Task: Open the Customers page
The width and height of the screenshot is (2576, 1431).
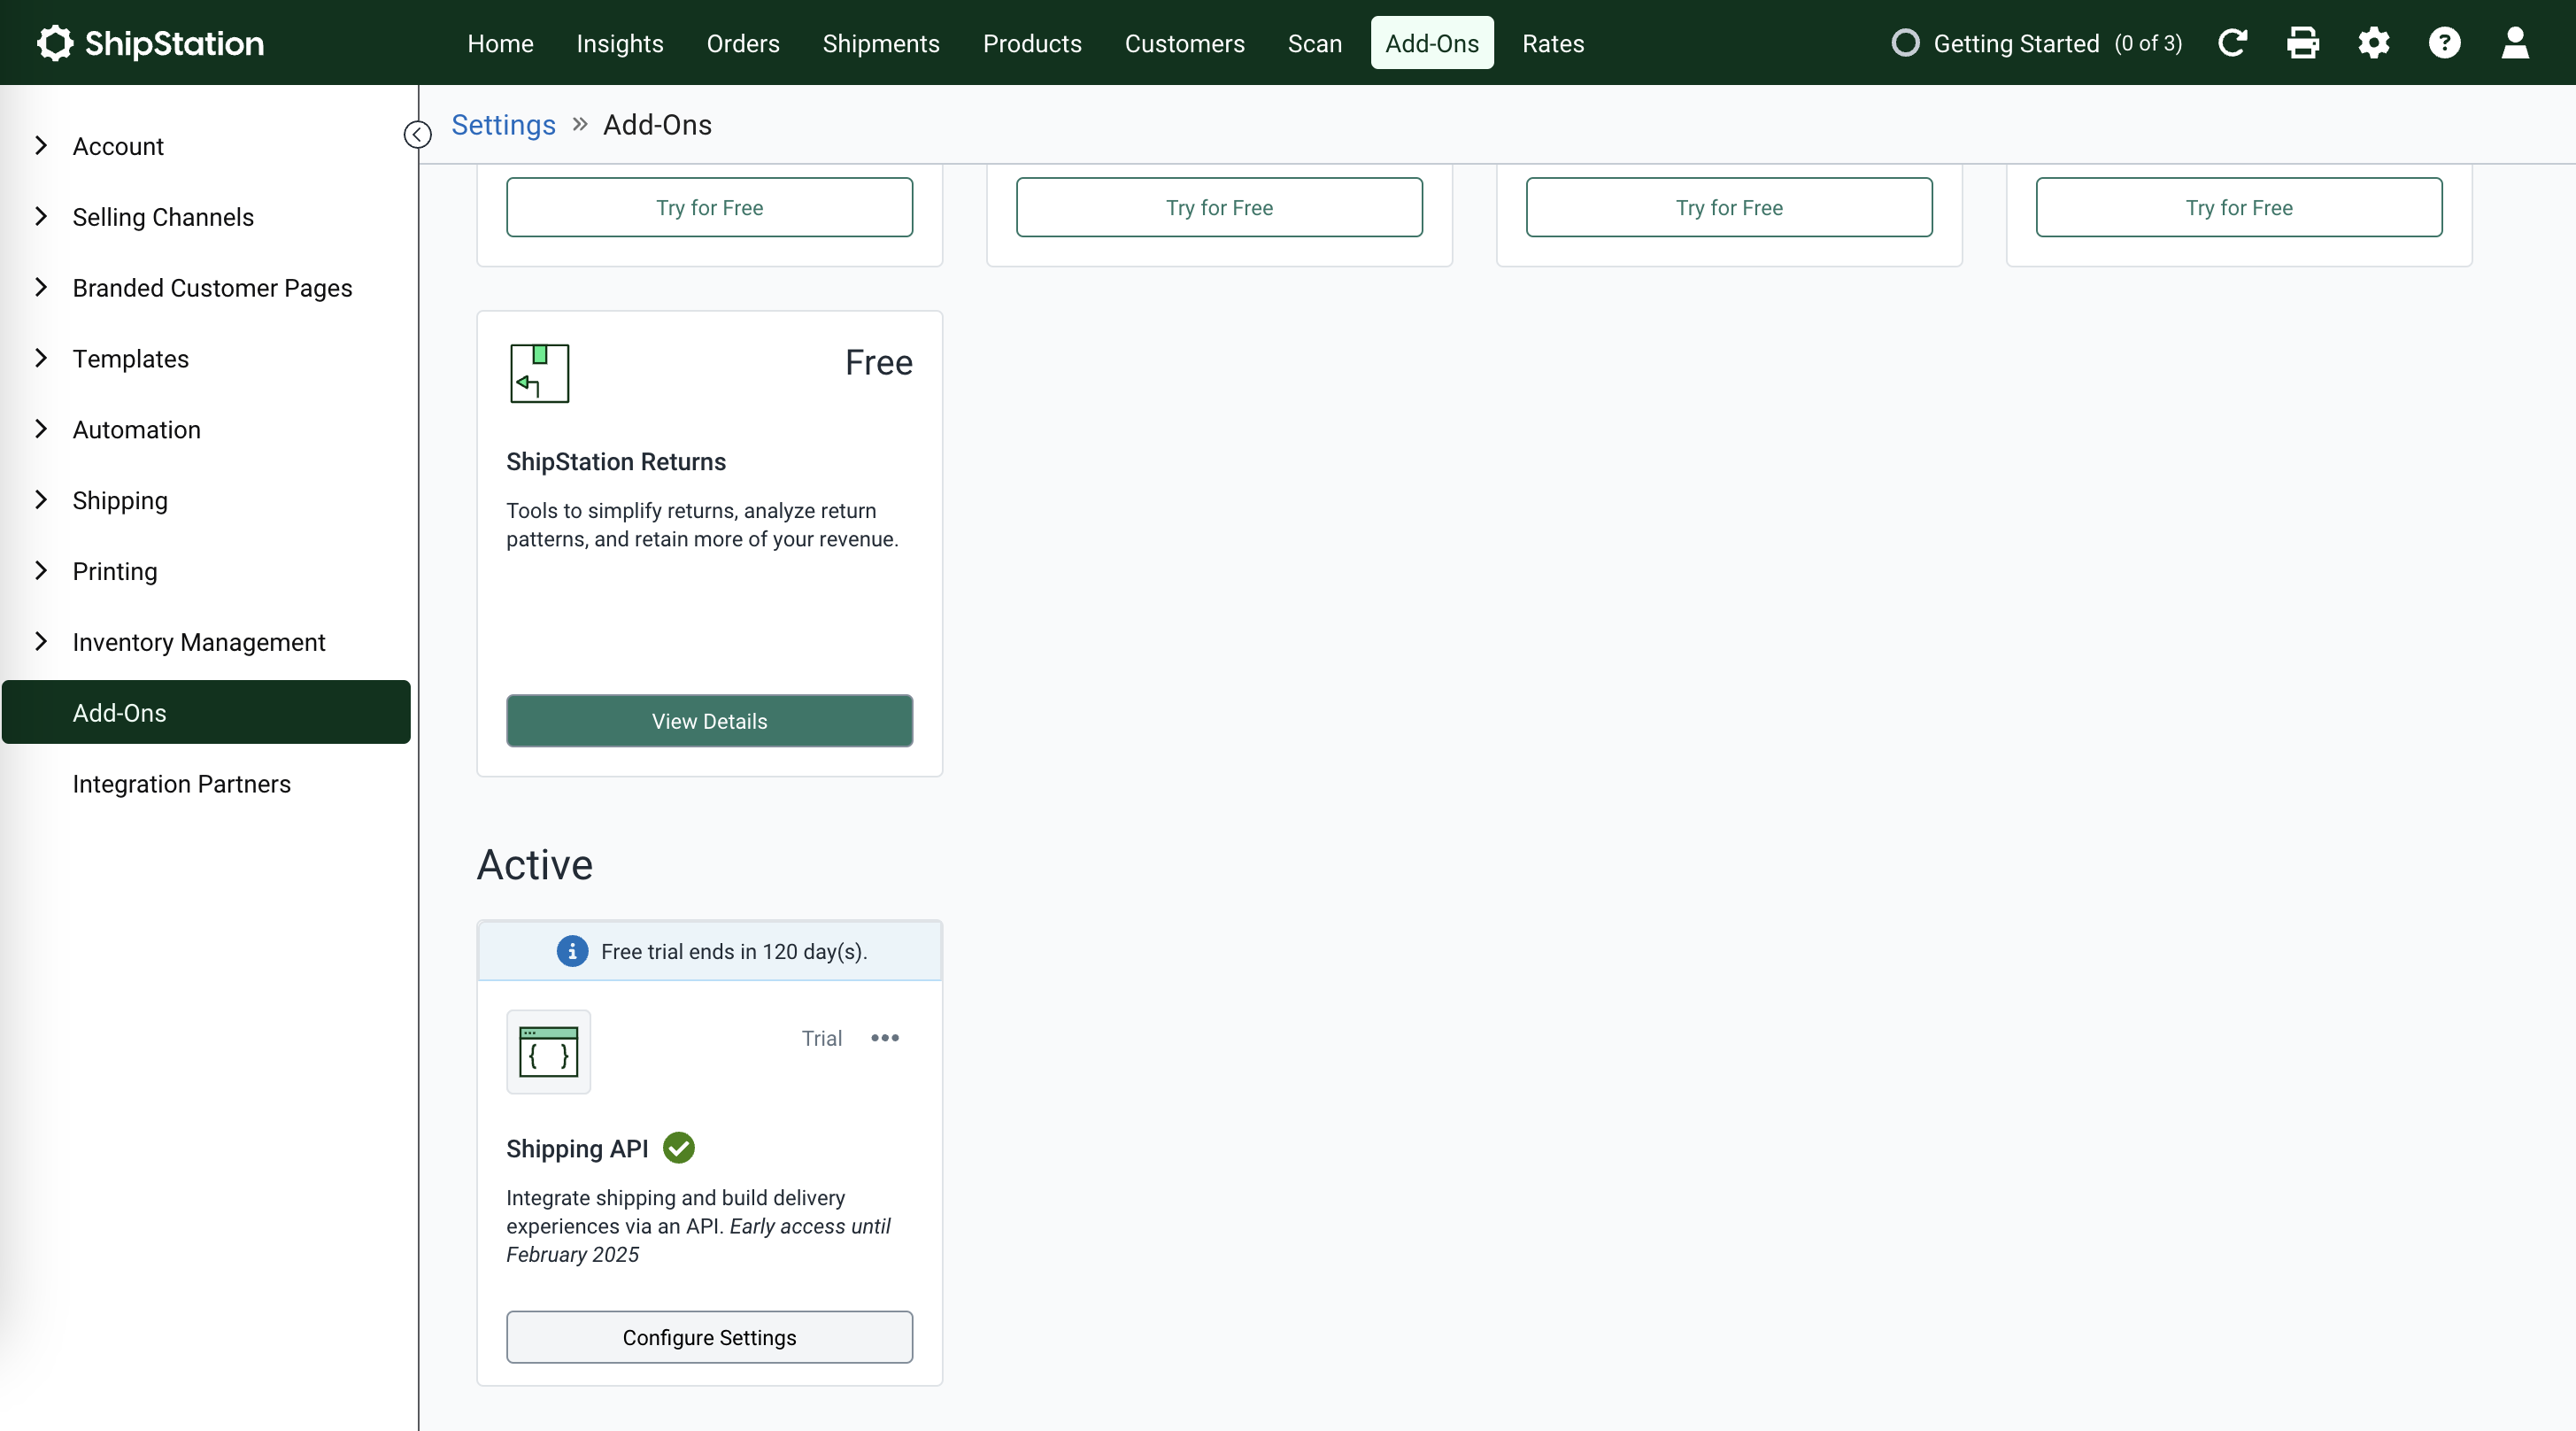Action: tap(1184, 43)
